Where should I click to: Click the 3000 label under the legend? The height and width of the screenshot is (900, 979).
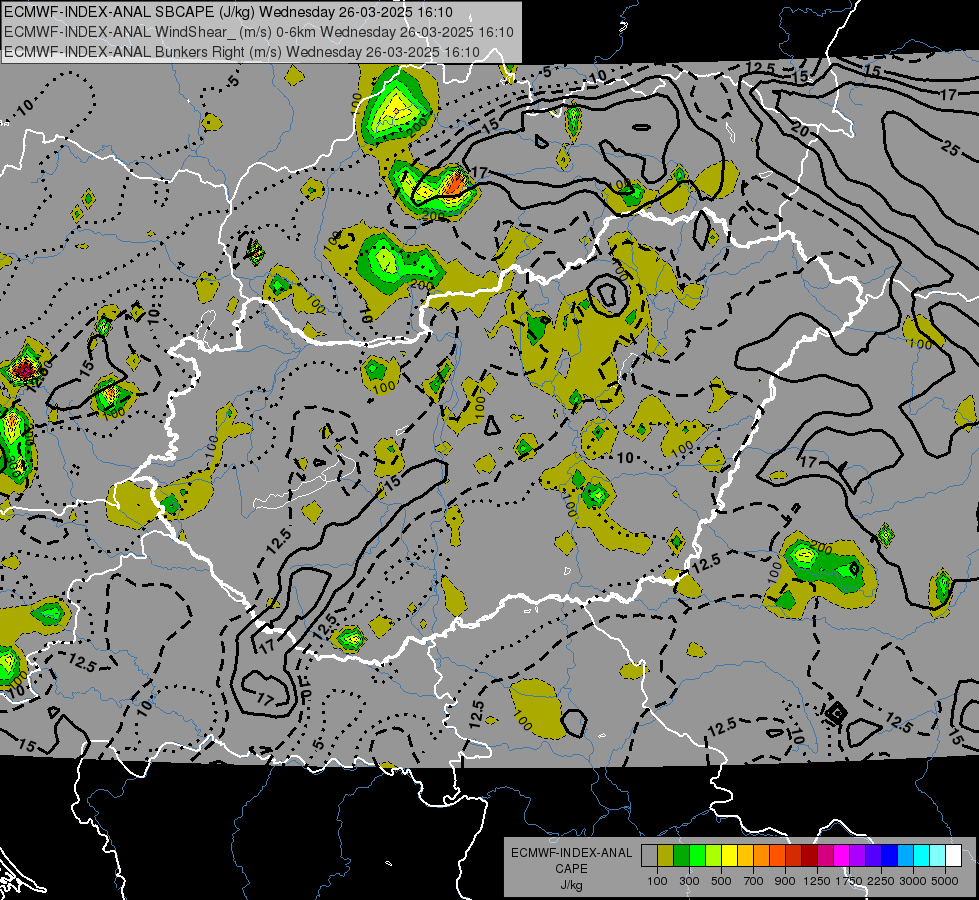pyautogui.click(x=913, y=881)
